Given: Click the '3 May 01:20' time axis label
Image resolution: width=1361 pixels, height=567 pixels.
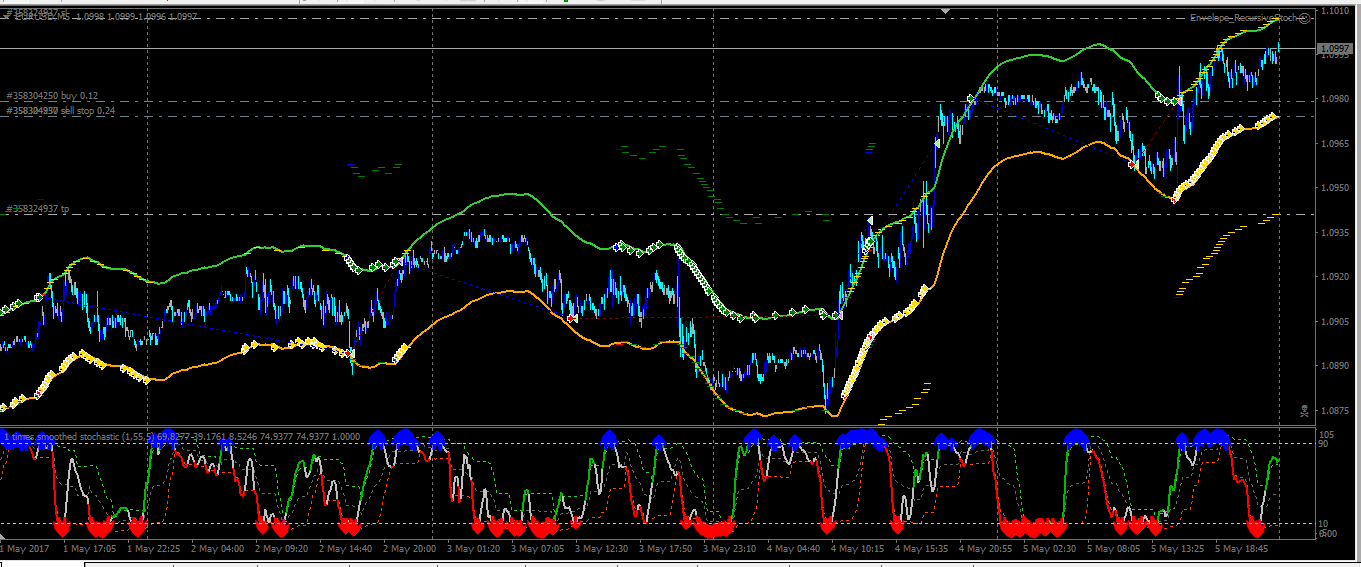Looking at the screenshot, I should tap(473, 549).
